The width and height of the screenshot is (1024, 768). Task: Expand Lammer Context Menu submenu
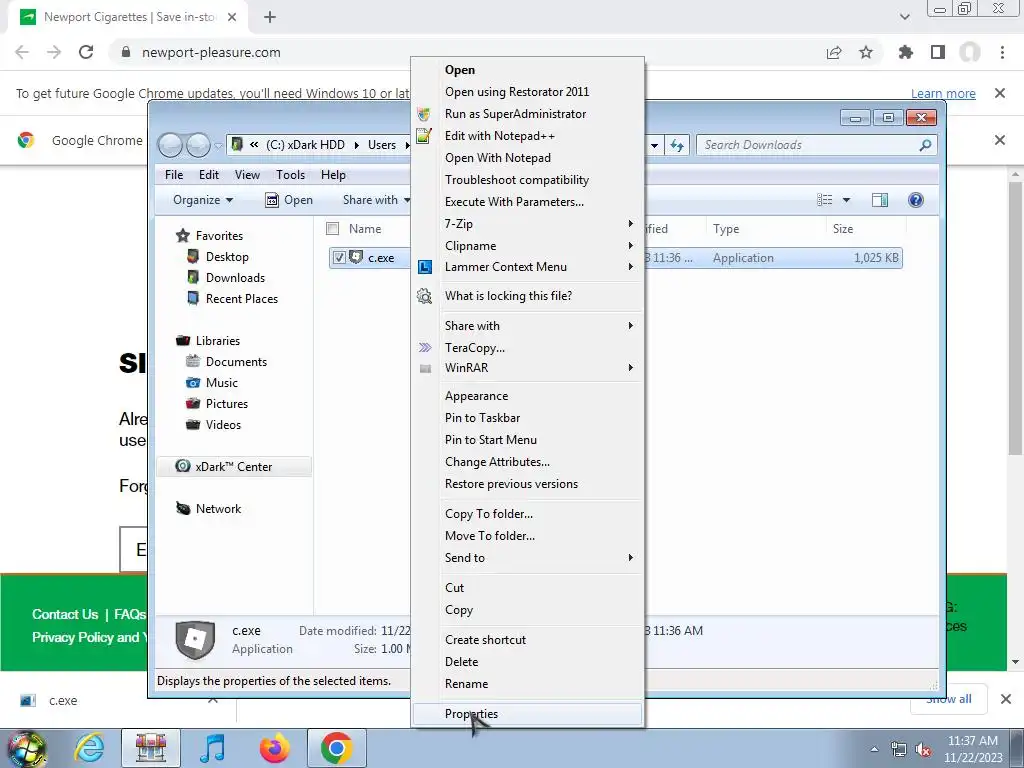tap(527, 266)
